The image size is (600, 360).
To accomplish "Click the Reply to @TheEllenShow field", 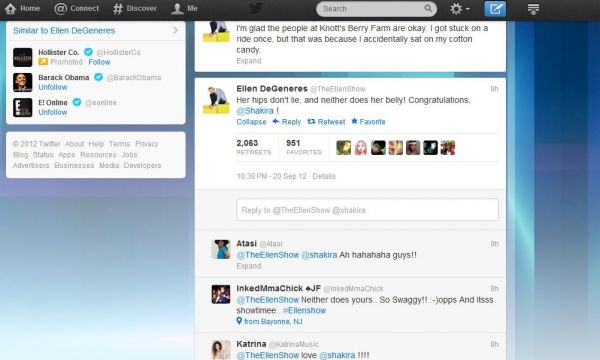I will point(367,210).
